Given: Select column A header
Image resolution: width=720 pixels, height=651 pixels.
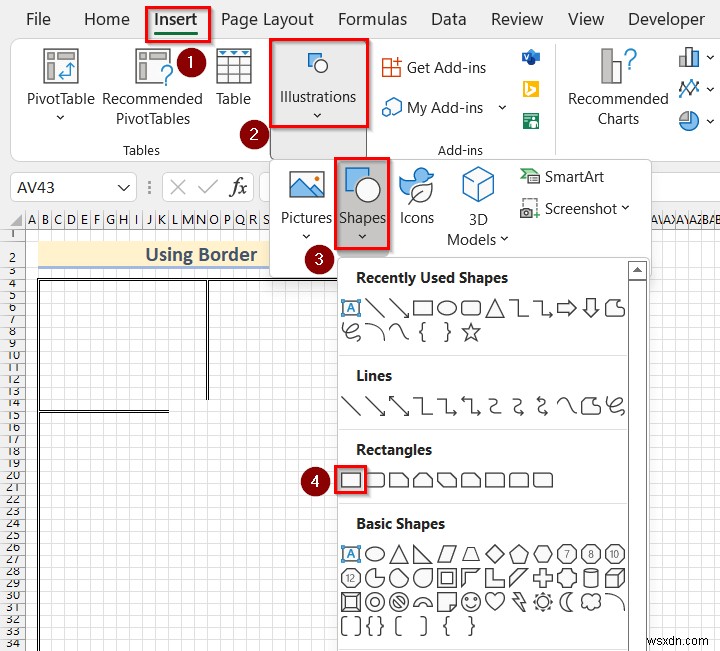Looking at the screenshot, I should pos(32,220).
